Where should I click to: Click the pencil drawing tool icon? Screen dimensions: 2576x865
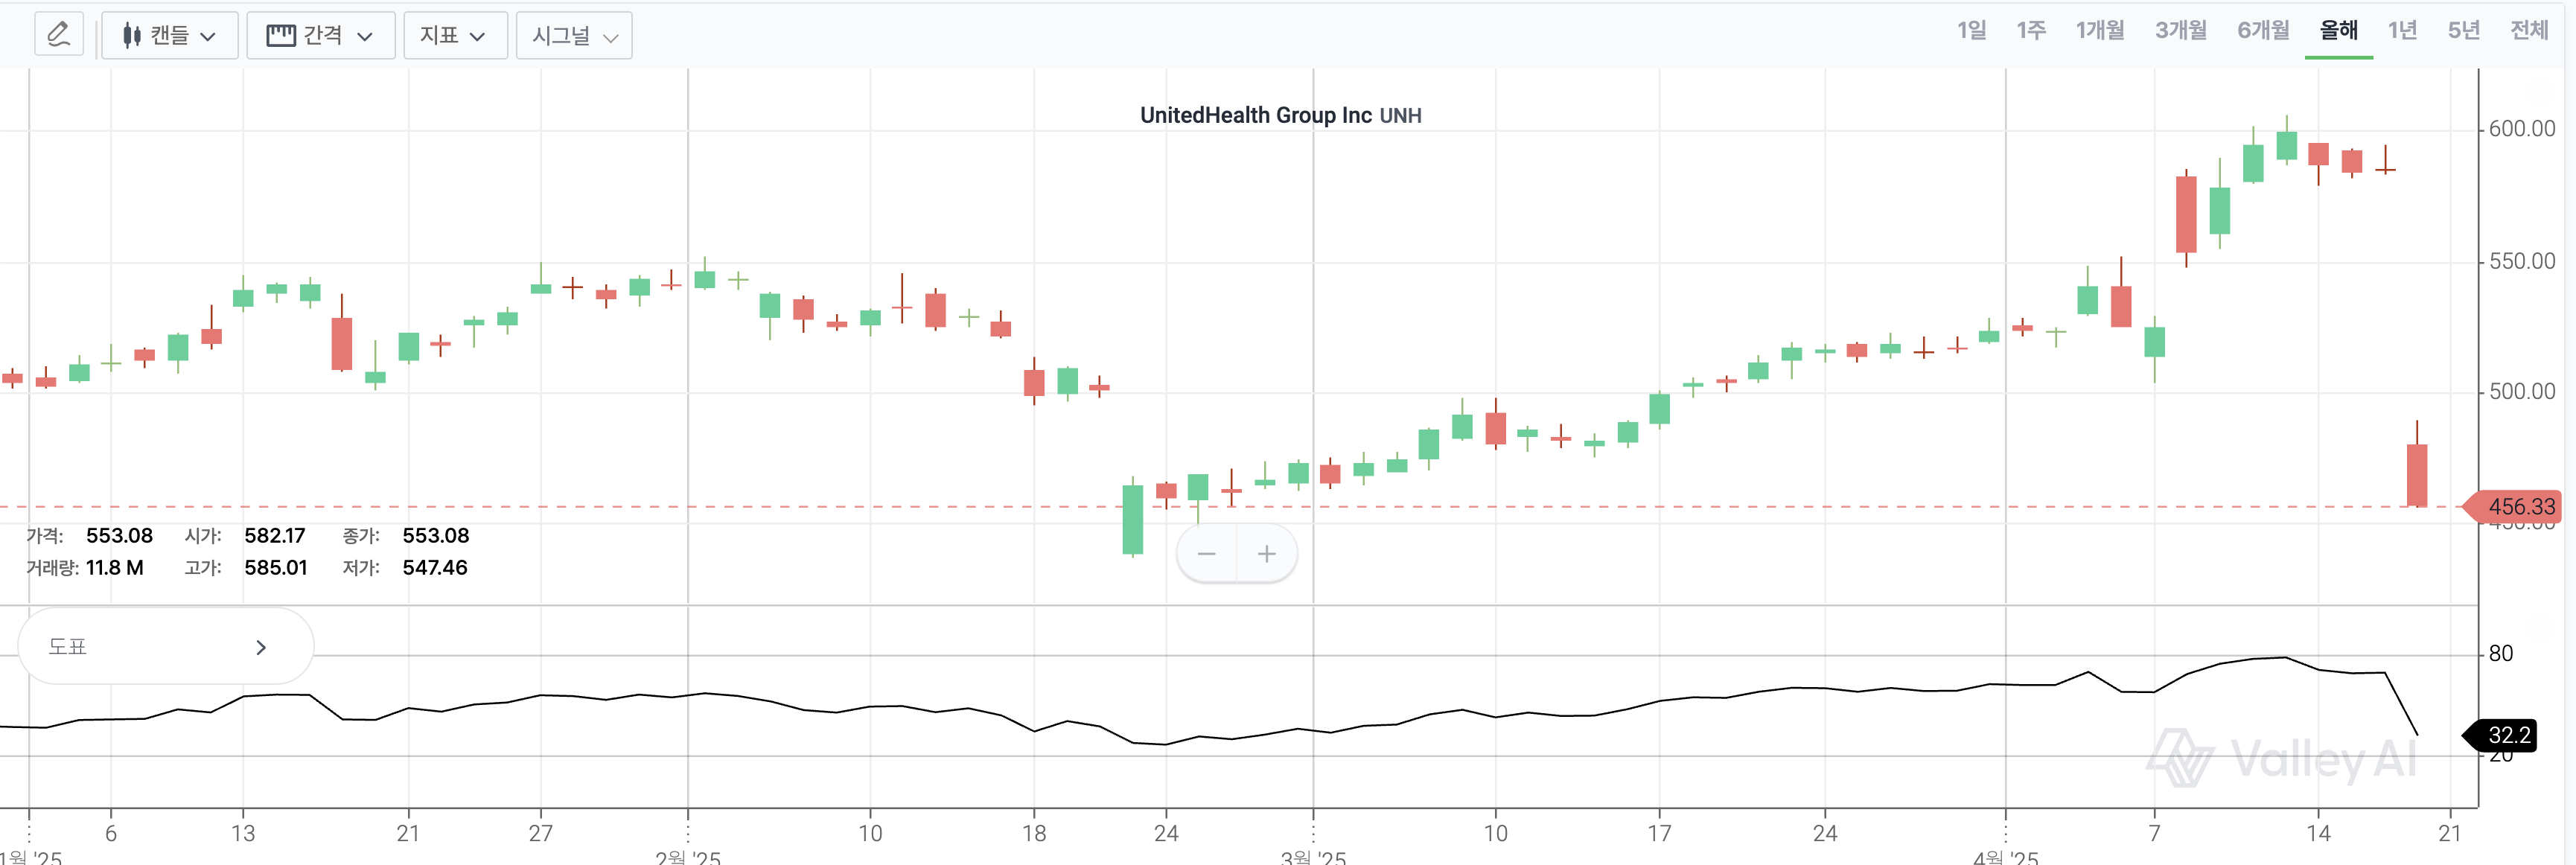59,35
